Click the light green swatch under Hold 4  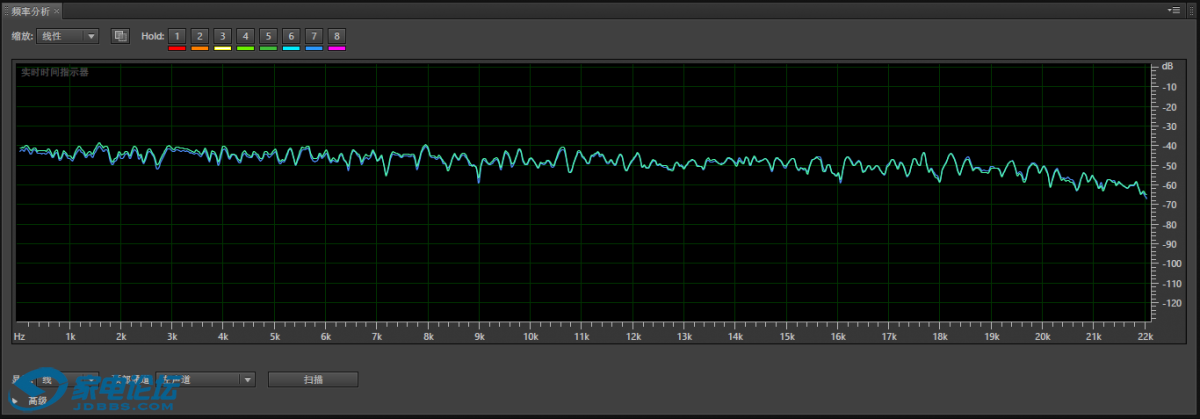245,48
